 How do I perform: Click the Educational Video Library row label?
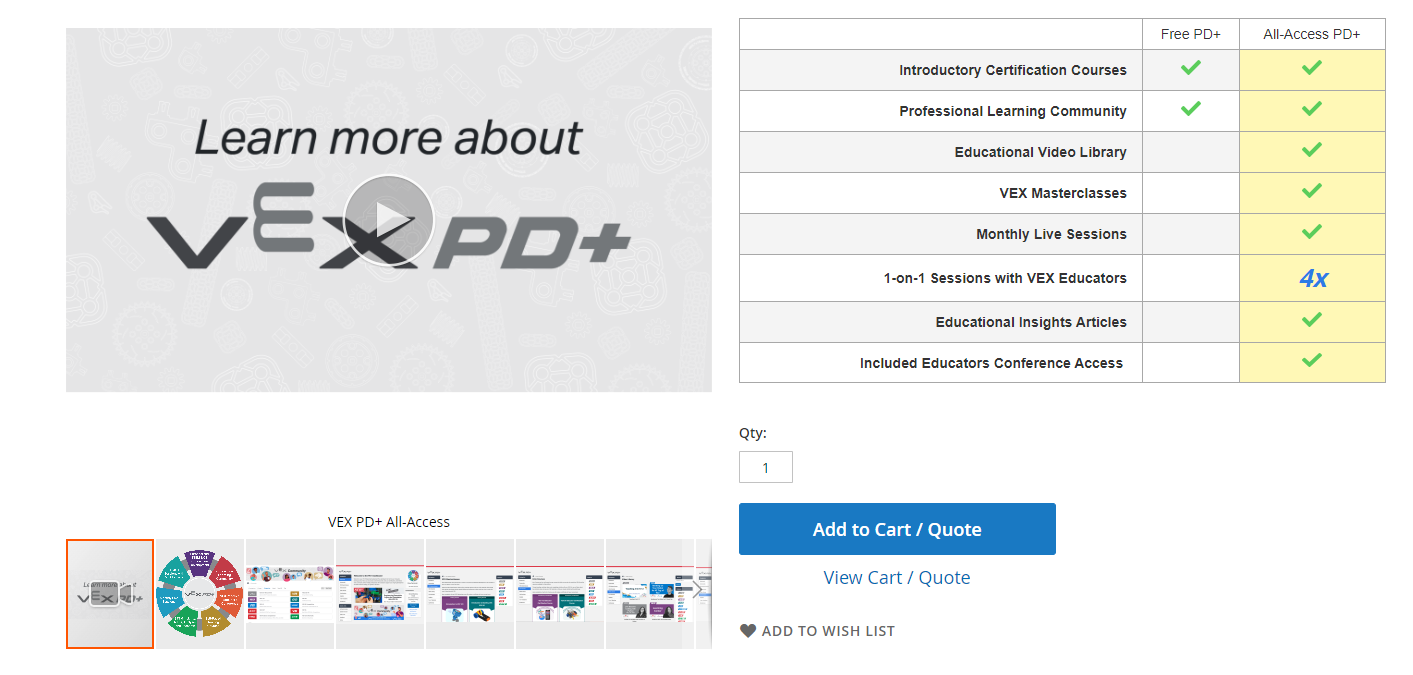(x=1041, y=152)
